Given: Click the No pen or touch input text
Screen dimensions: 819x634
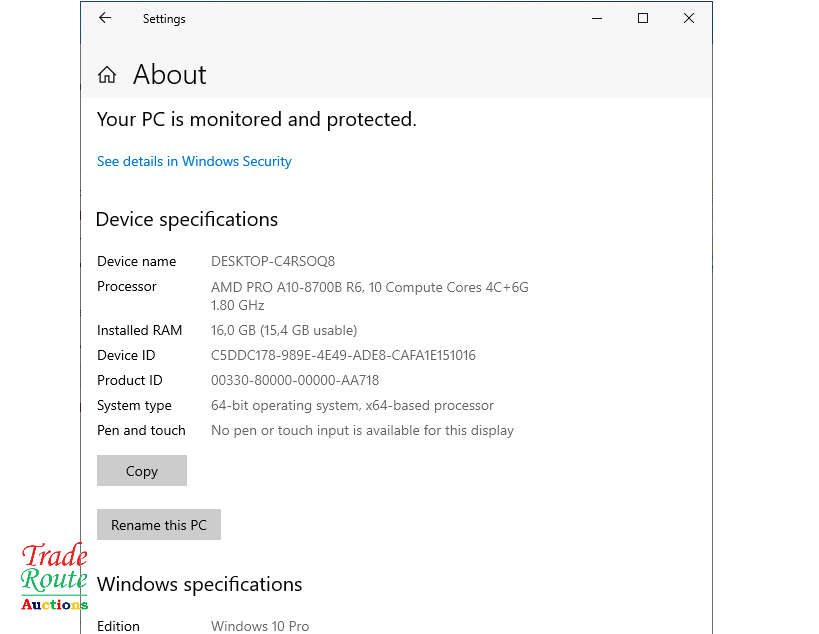Looking at the screenshot, I should pyautogui.click(x=362, y=430).
